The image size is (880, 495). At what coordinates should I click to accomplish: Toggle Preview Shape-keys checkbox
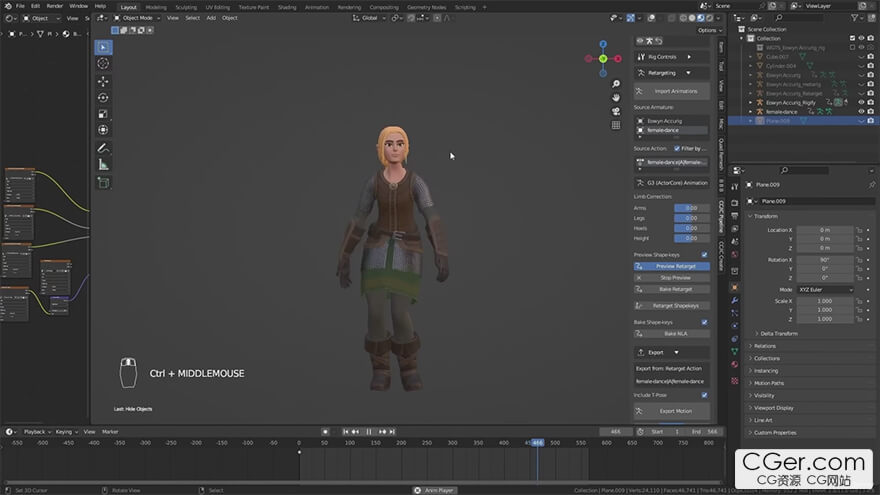click(704, 255)
